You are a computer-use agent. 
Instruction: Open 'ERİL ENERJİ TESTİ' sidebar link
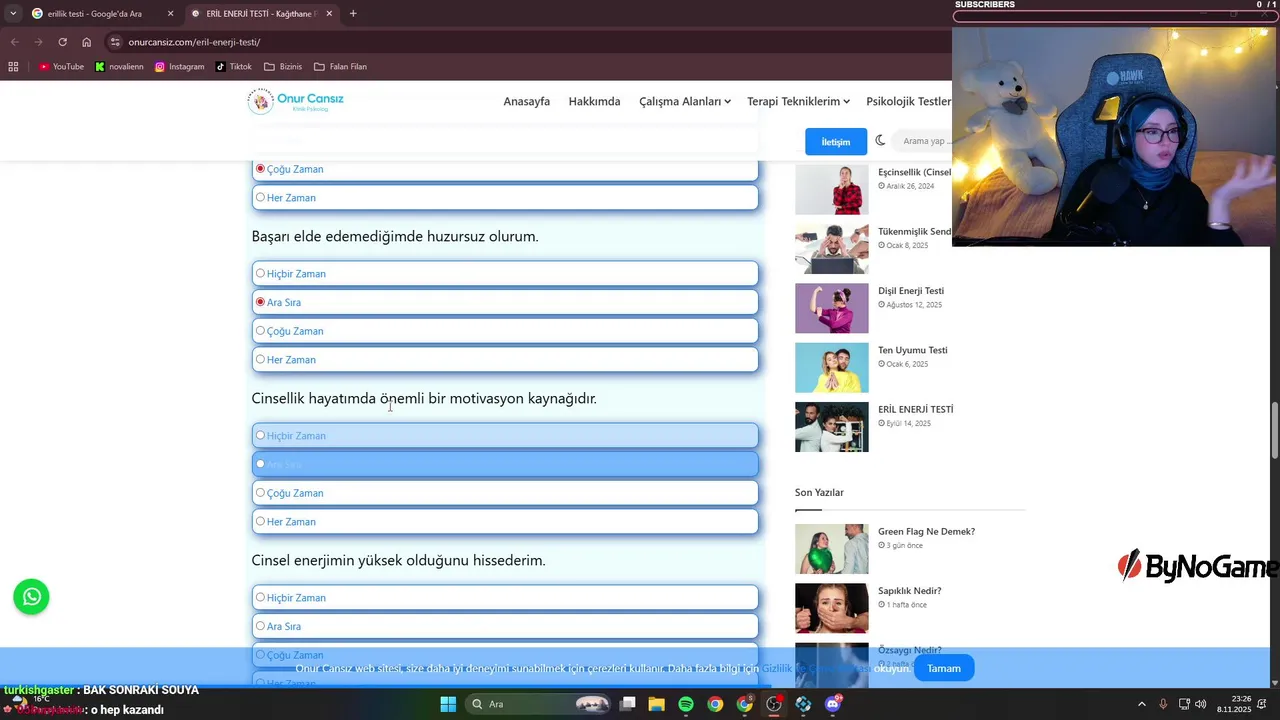[916, 409]
